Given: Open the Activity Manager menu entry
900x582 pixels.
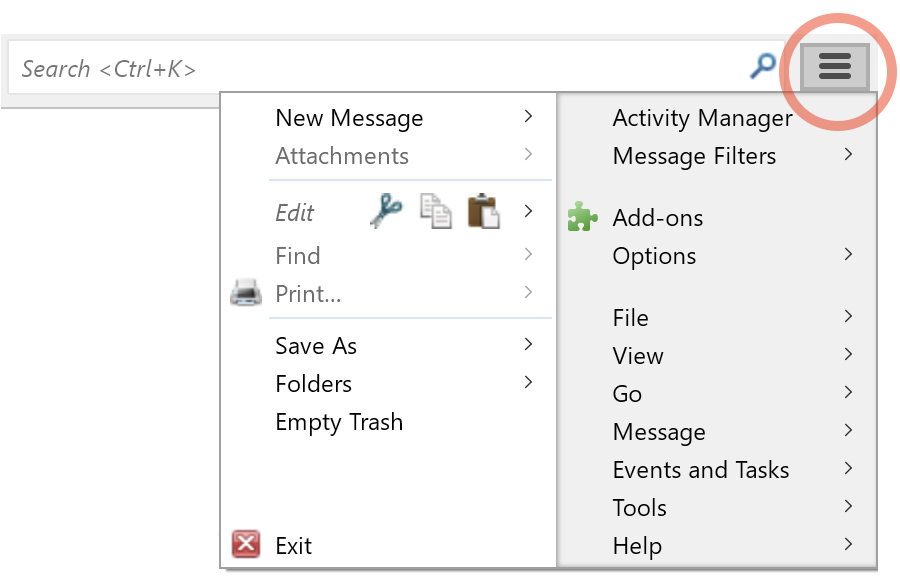Looking at the screenshot, I should [702, 118].
